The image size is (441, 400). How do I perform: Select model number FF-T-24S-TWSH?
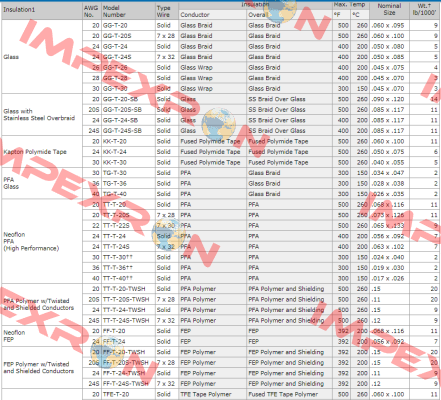tap(126, 384)
